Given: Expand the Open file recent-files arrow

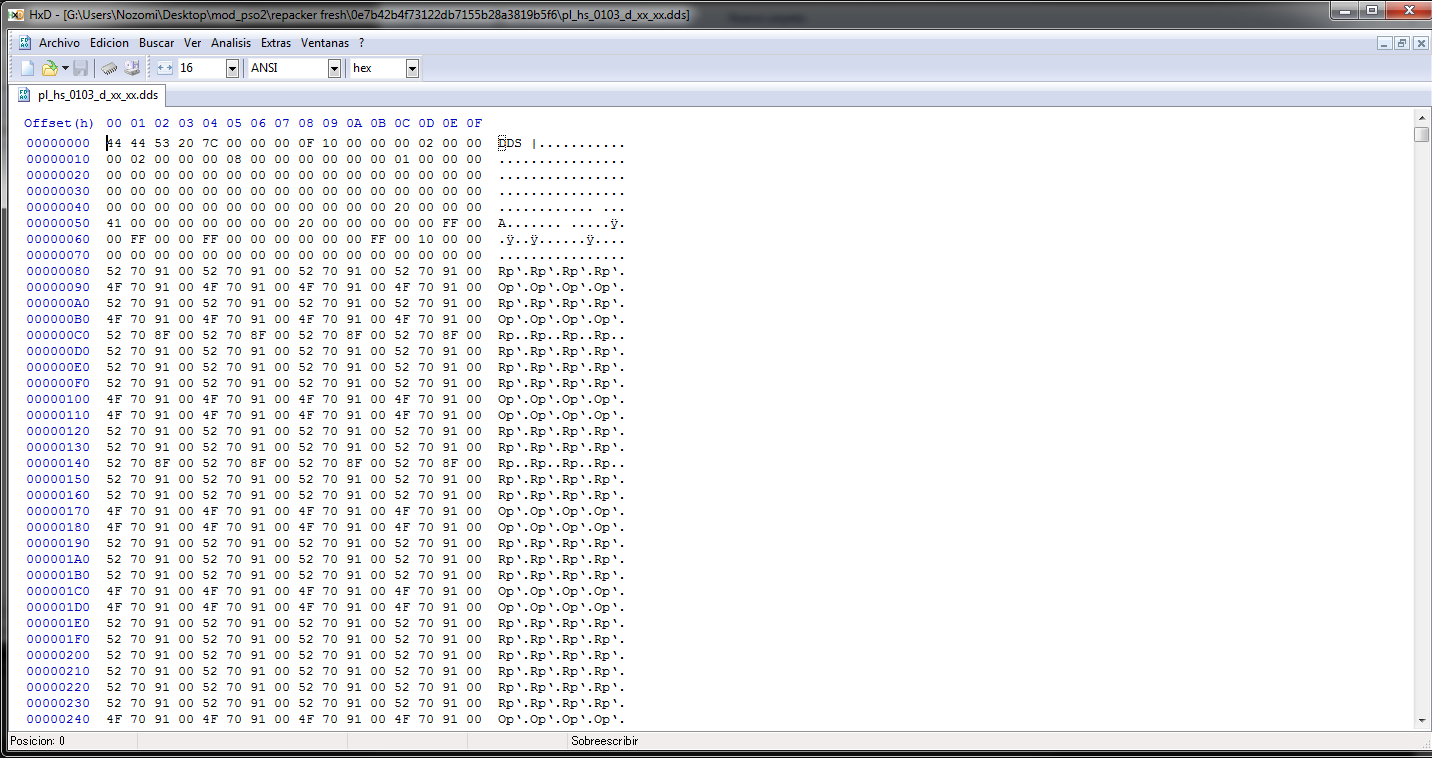Looking at the screenshot, I should tap(65, 68).
